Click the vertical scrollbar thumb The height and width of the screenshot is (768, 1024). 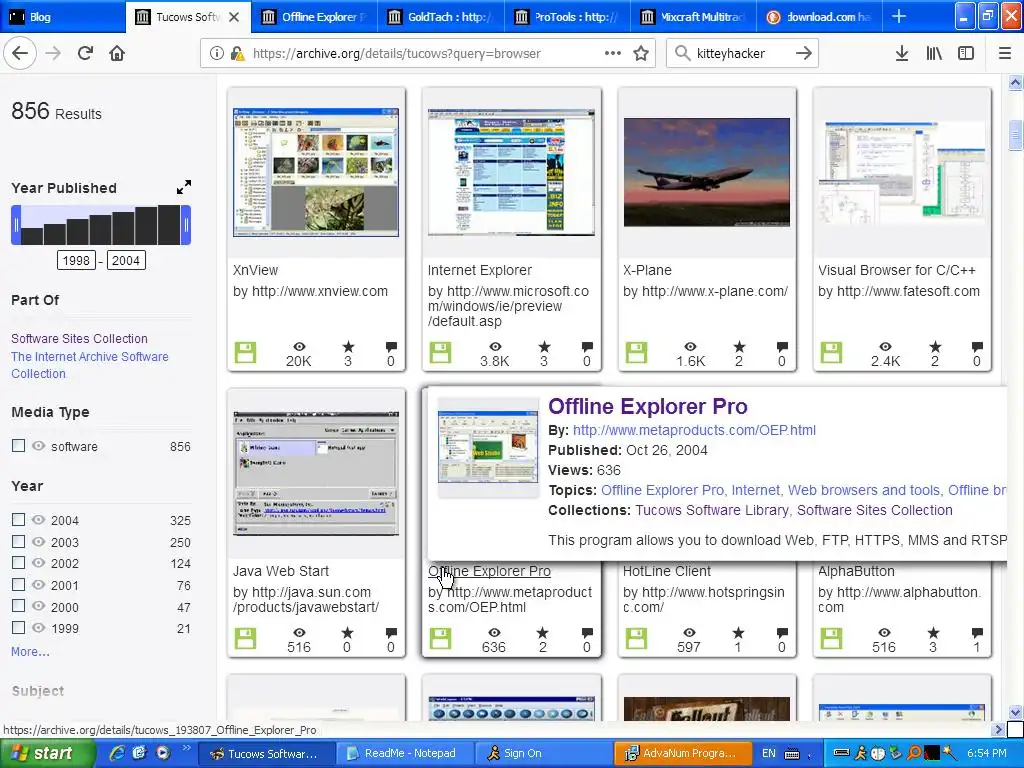click(x=1015, y=135)
